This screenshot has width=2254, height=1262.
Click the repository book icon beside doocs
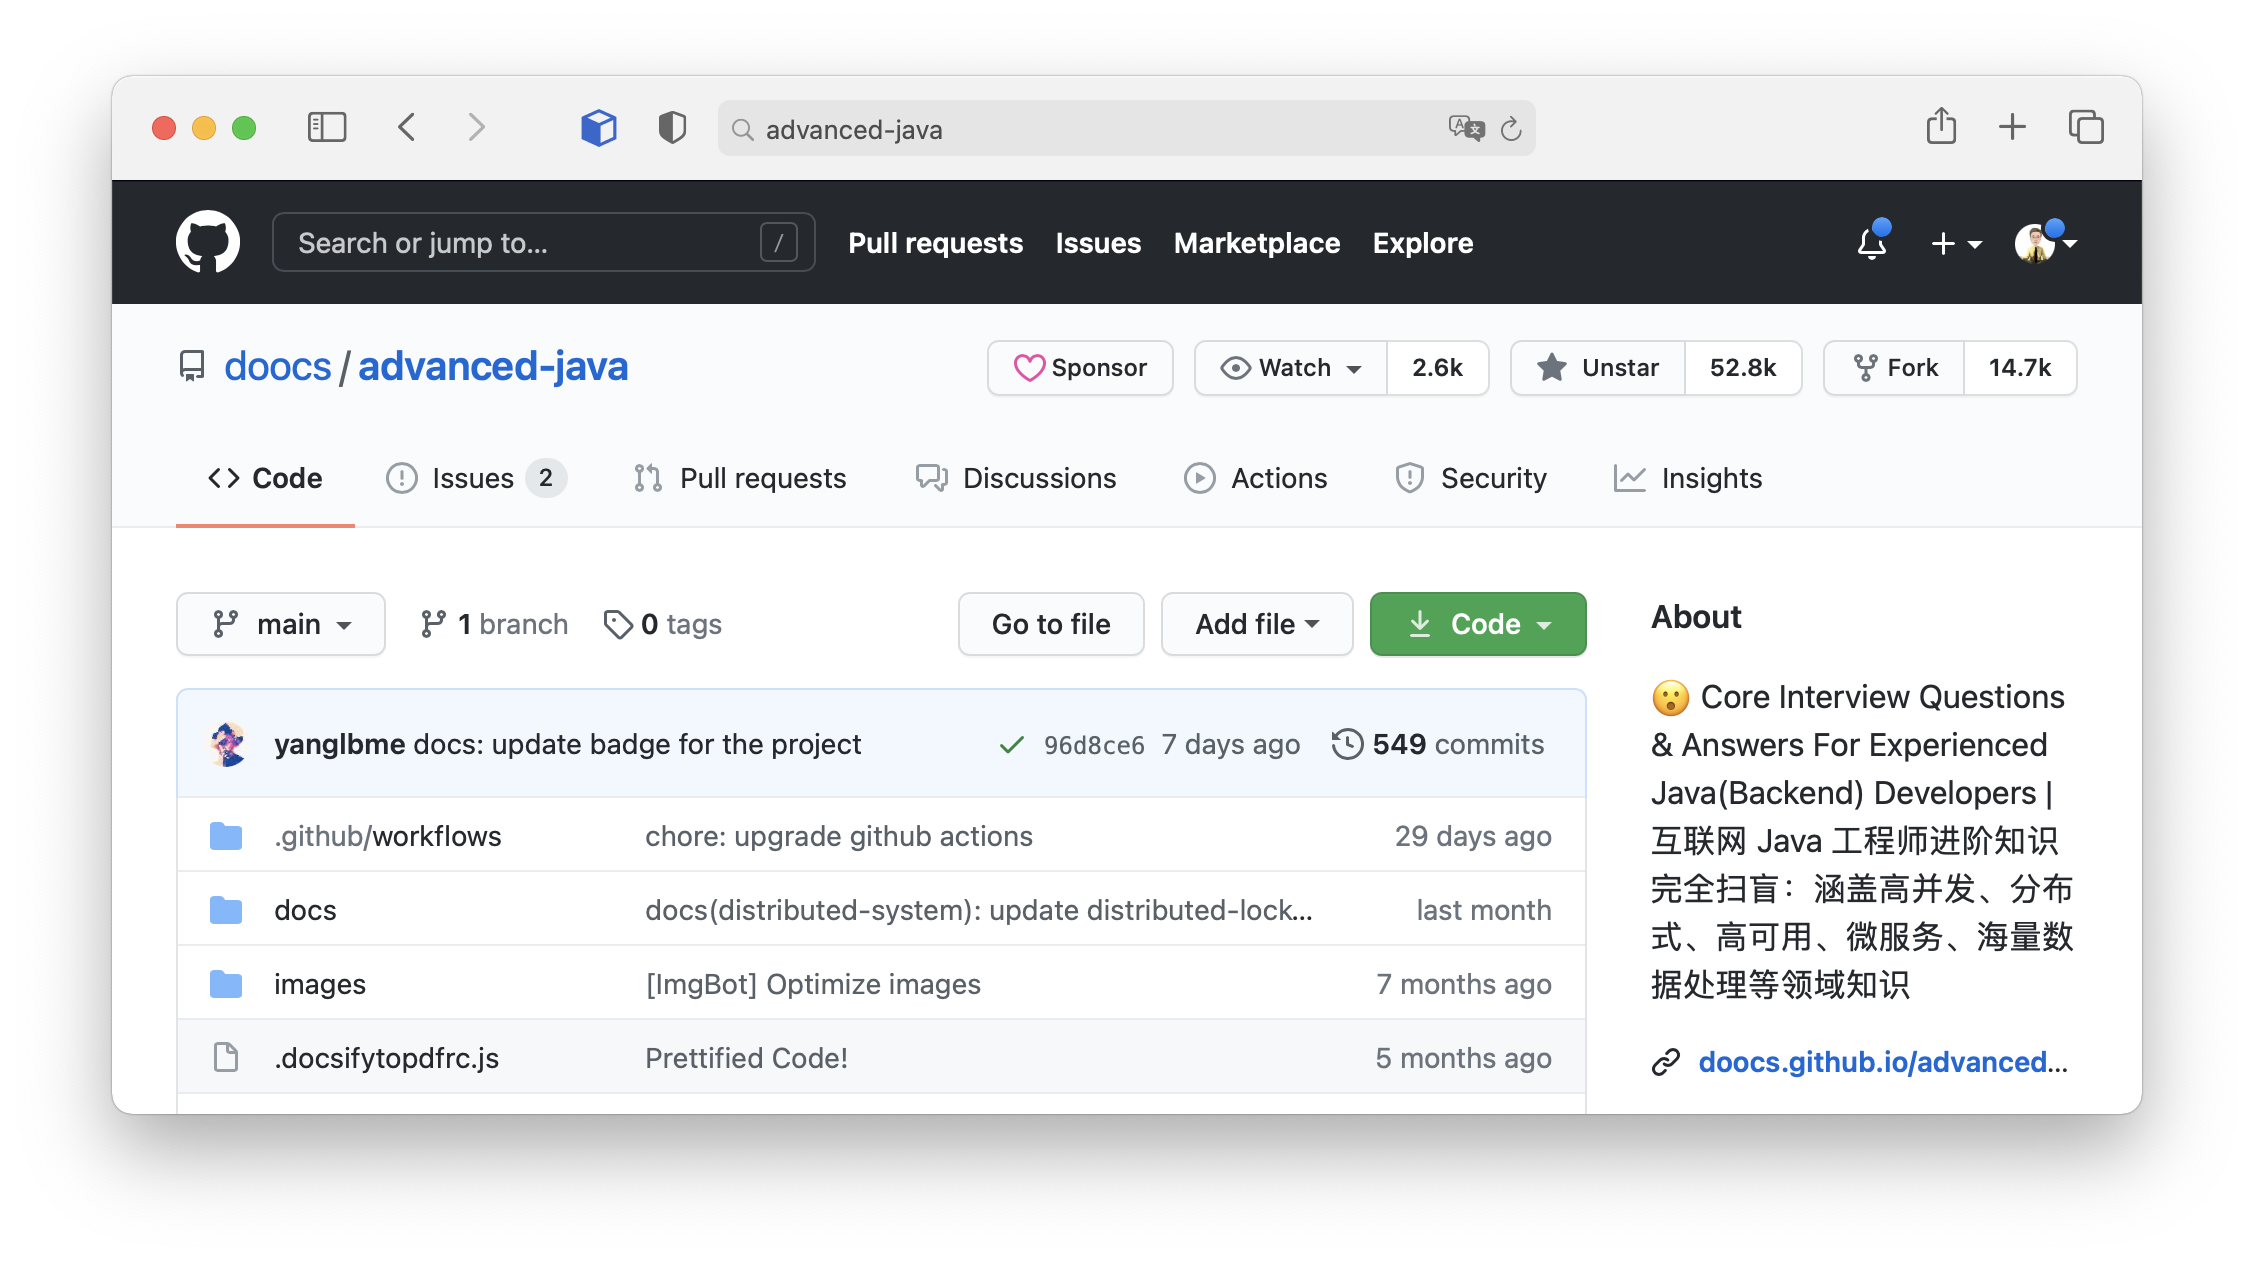click(x=192, y=366)
